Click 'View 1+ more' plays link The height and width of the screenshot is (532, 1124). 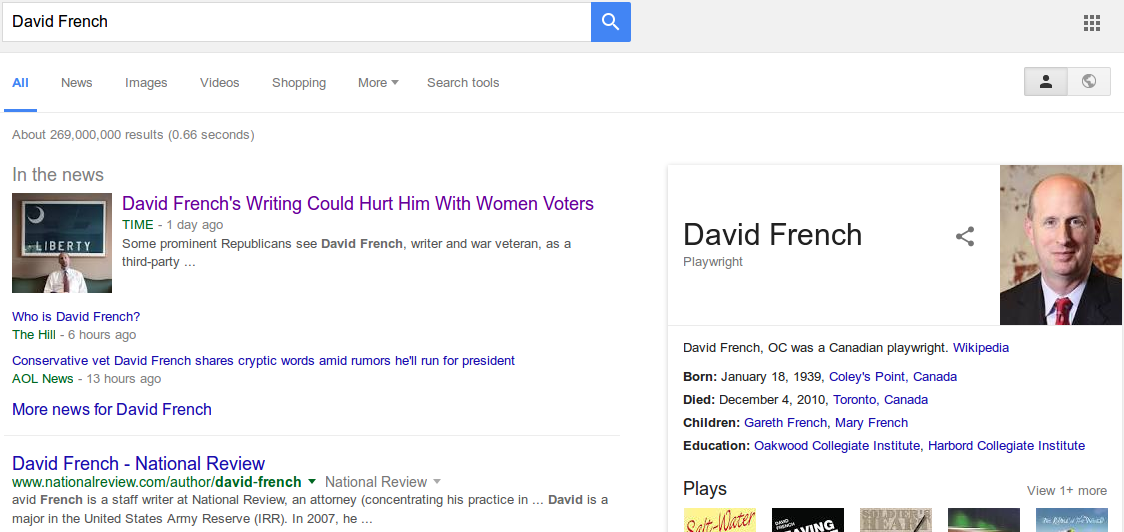[x=1066, y=490]
